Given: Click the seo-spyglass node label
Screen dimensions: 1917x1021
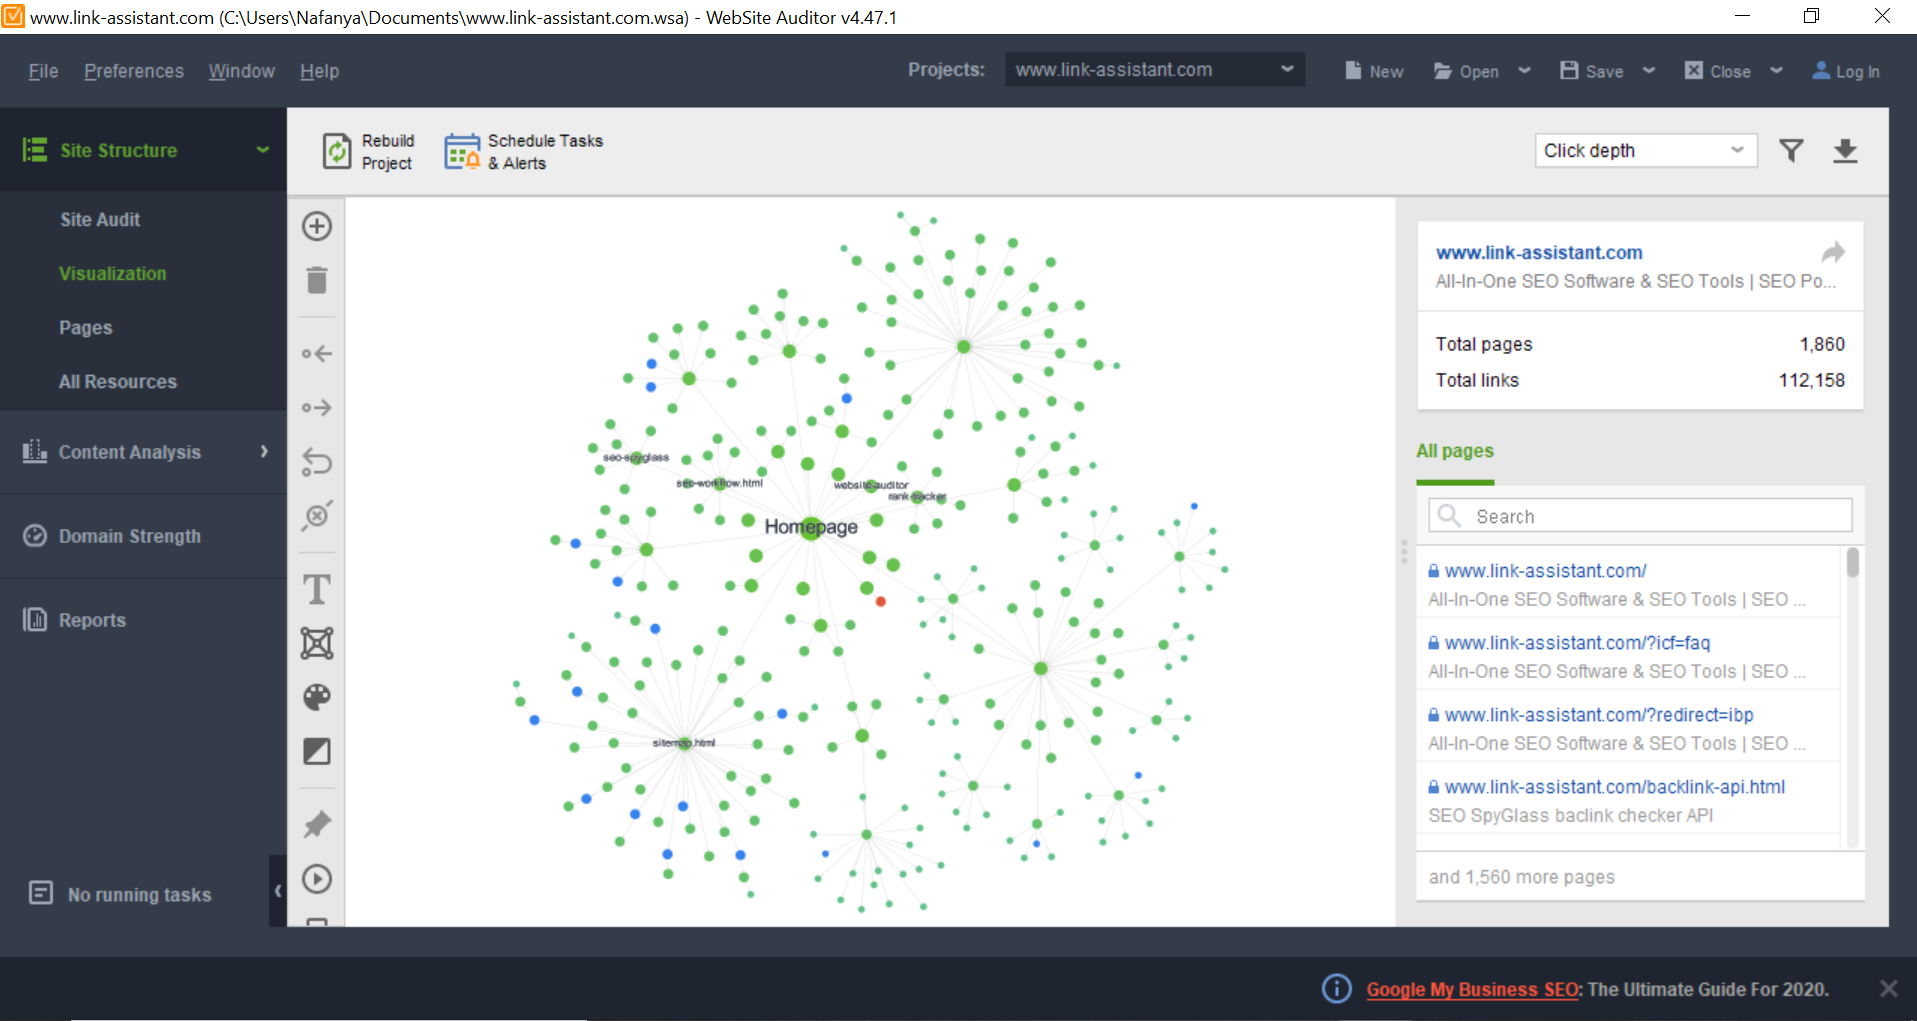Looking at the screenshot, I should [635, 457].
